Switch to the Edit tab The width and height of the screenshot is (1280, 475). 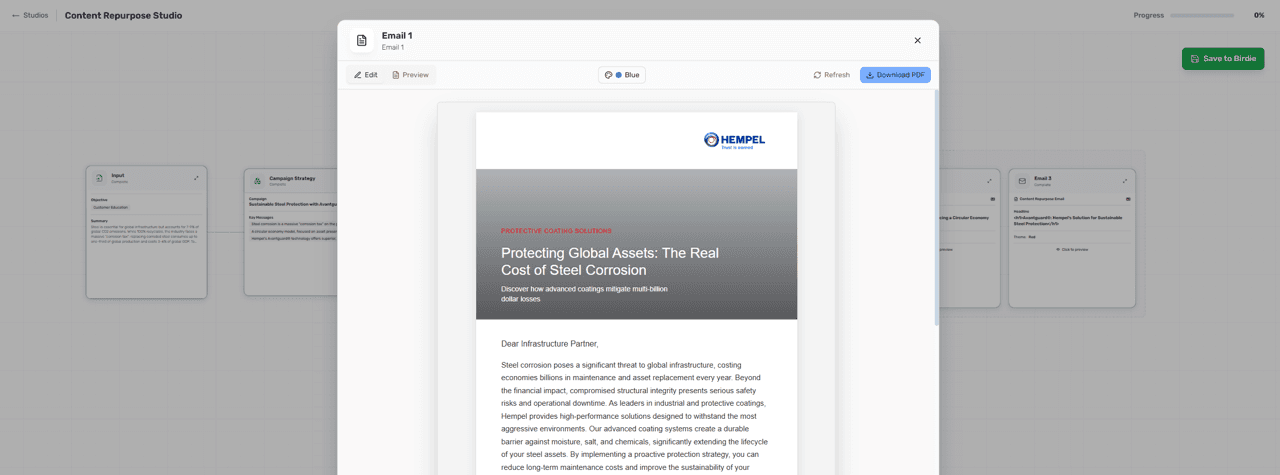tap(366, 75)
